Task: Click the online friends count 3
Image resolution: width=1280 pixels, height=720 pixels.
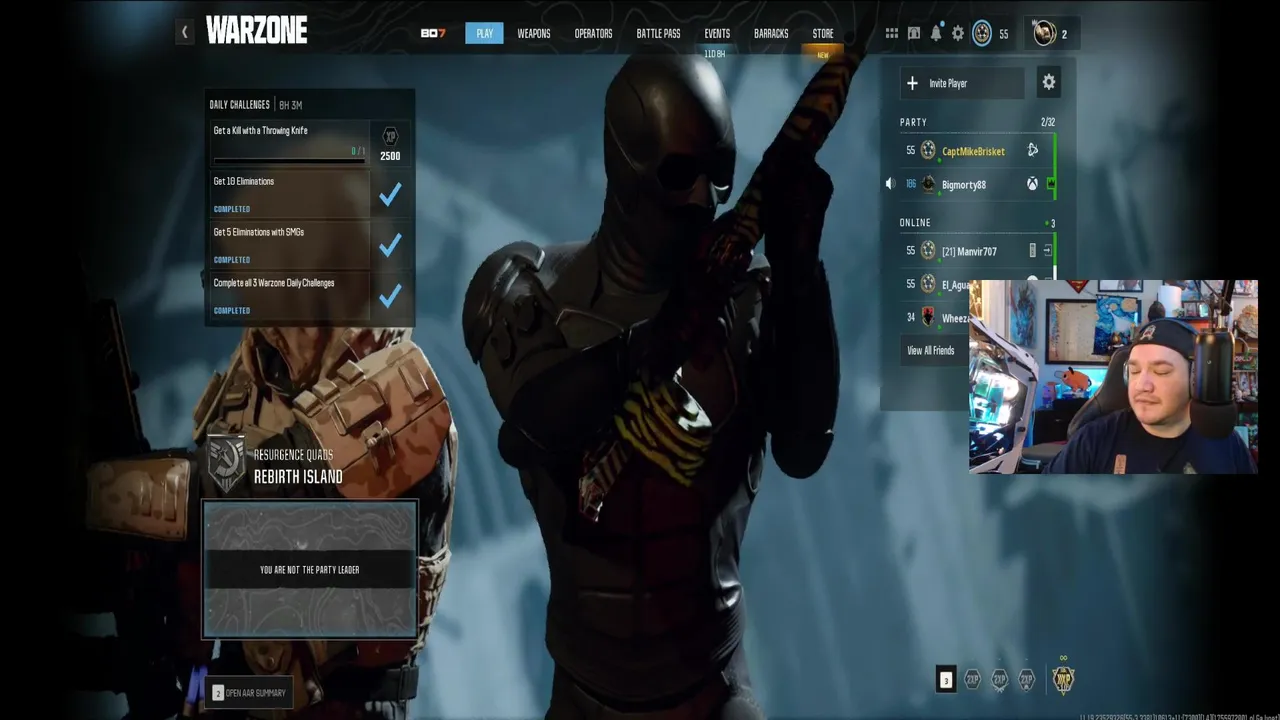Action: point(1051,224)
